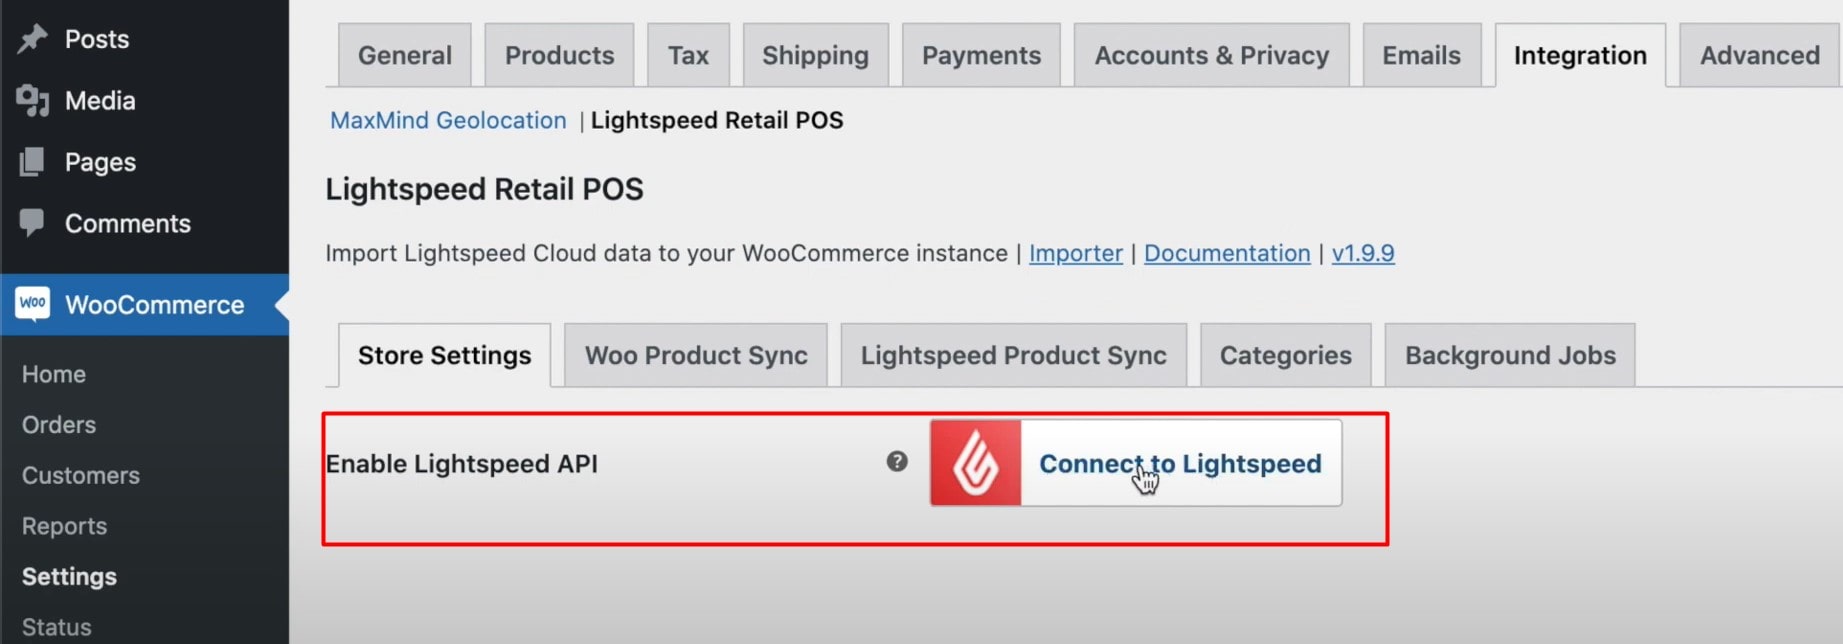This screenshot has width=1843, height=644.
Task: Open the MaxMind Geolocation link
Action: coord(448,120)
